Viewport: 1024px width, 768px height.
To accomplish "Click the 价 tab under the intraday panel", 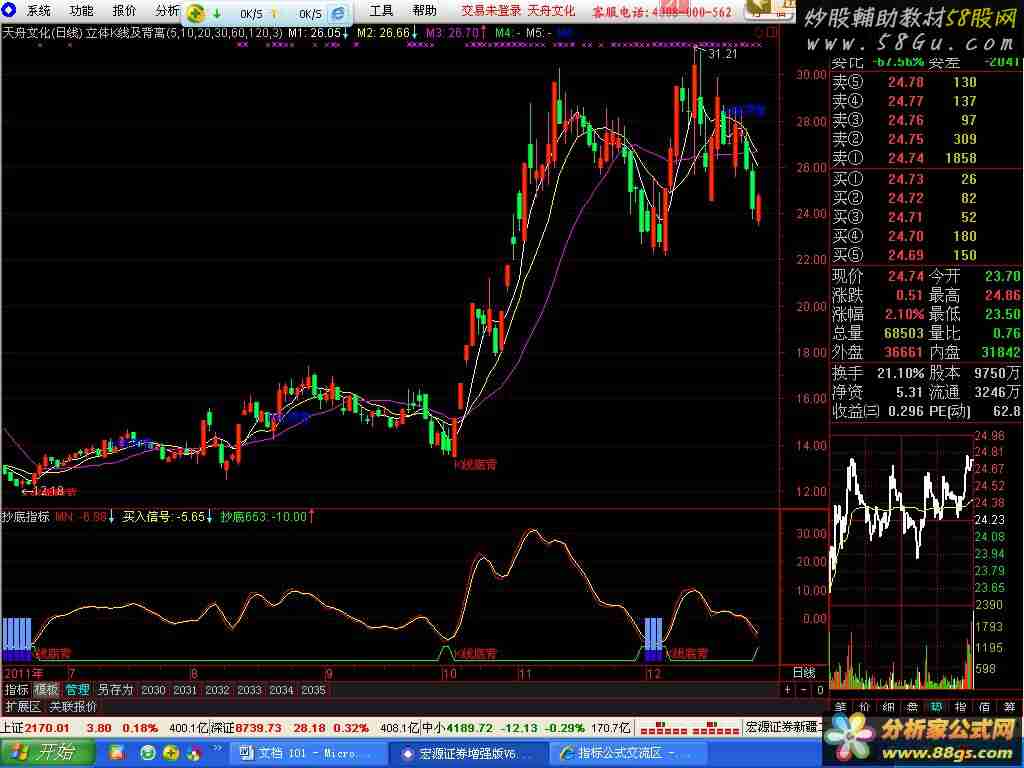I will tap(864, 707).
